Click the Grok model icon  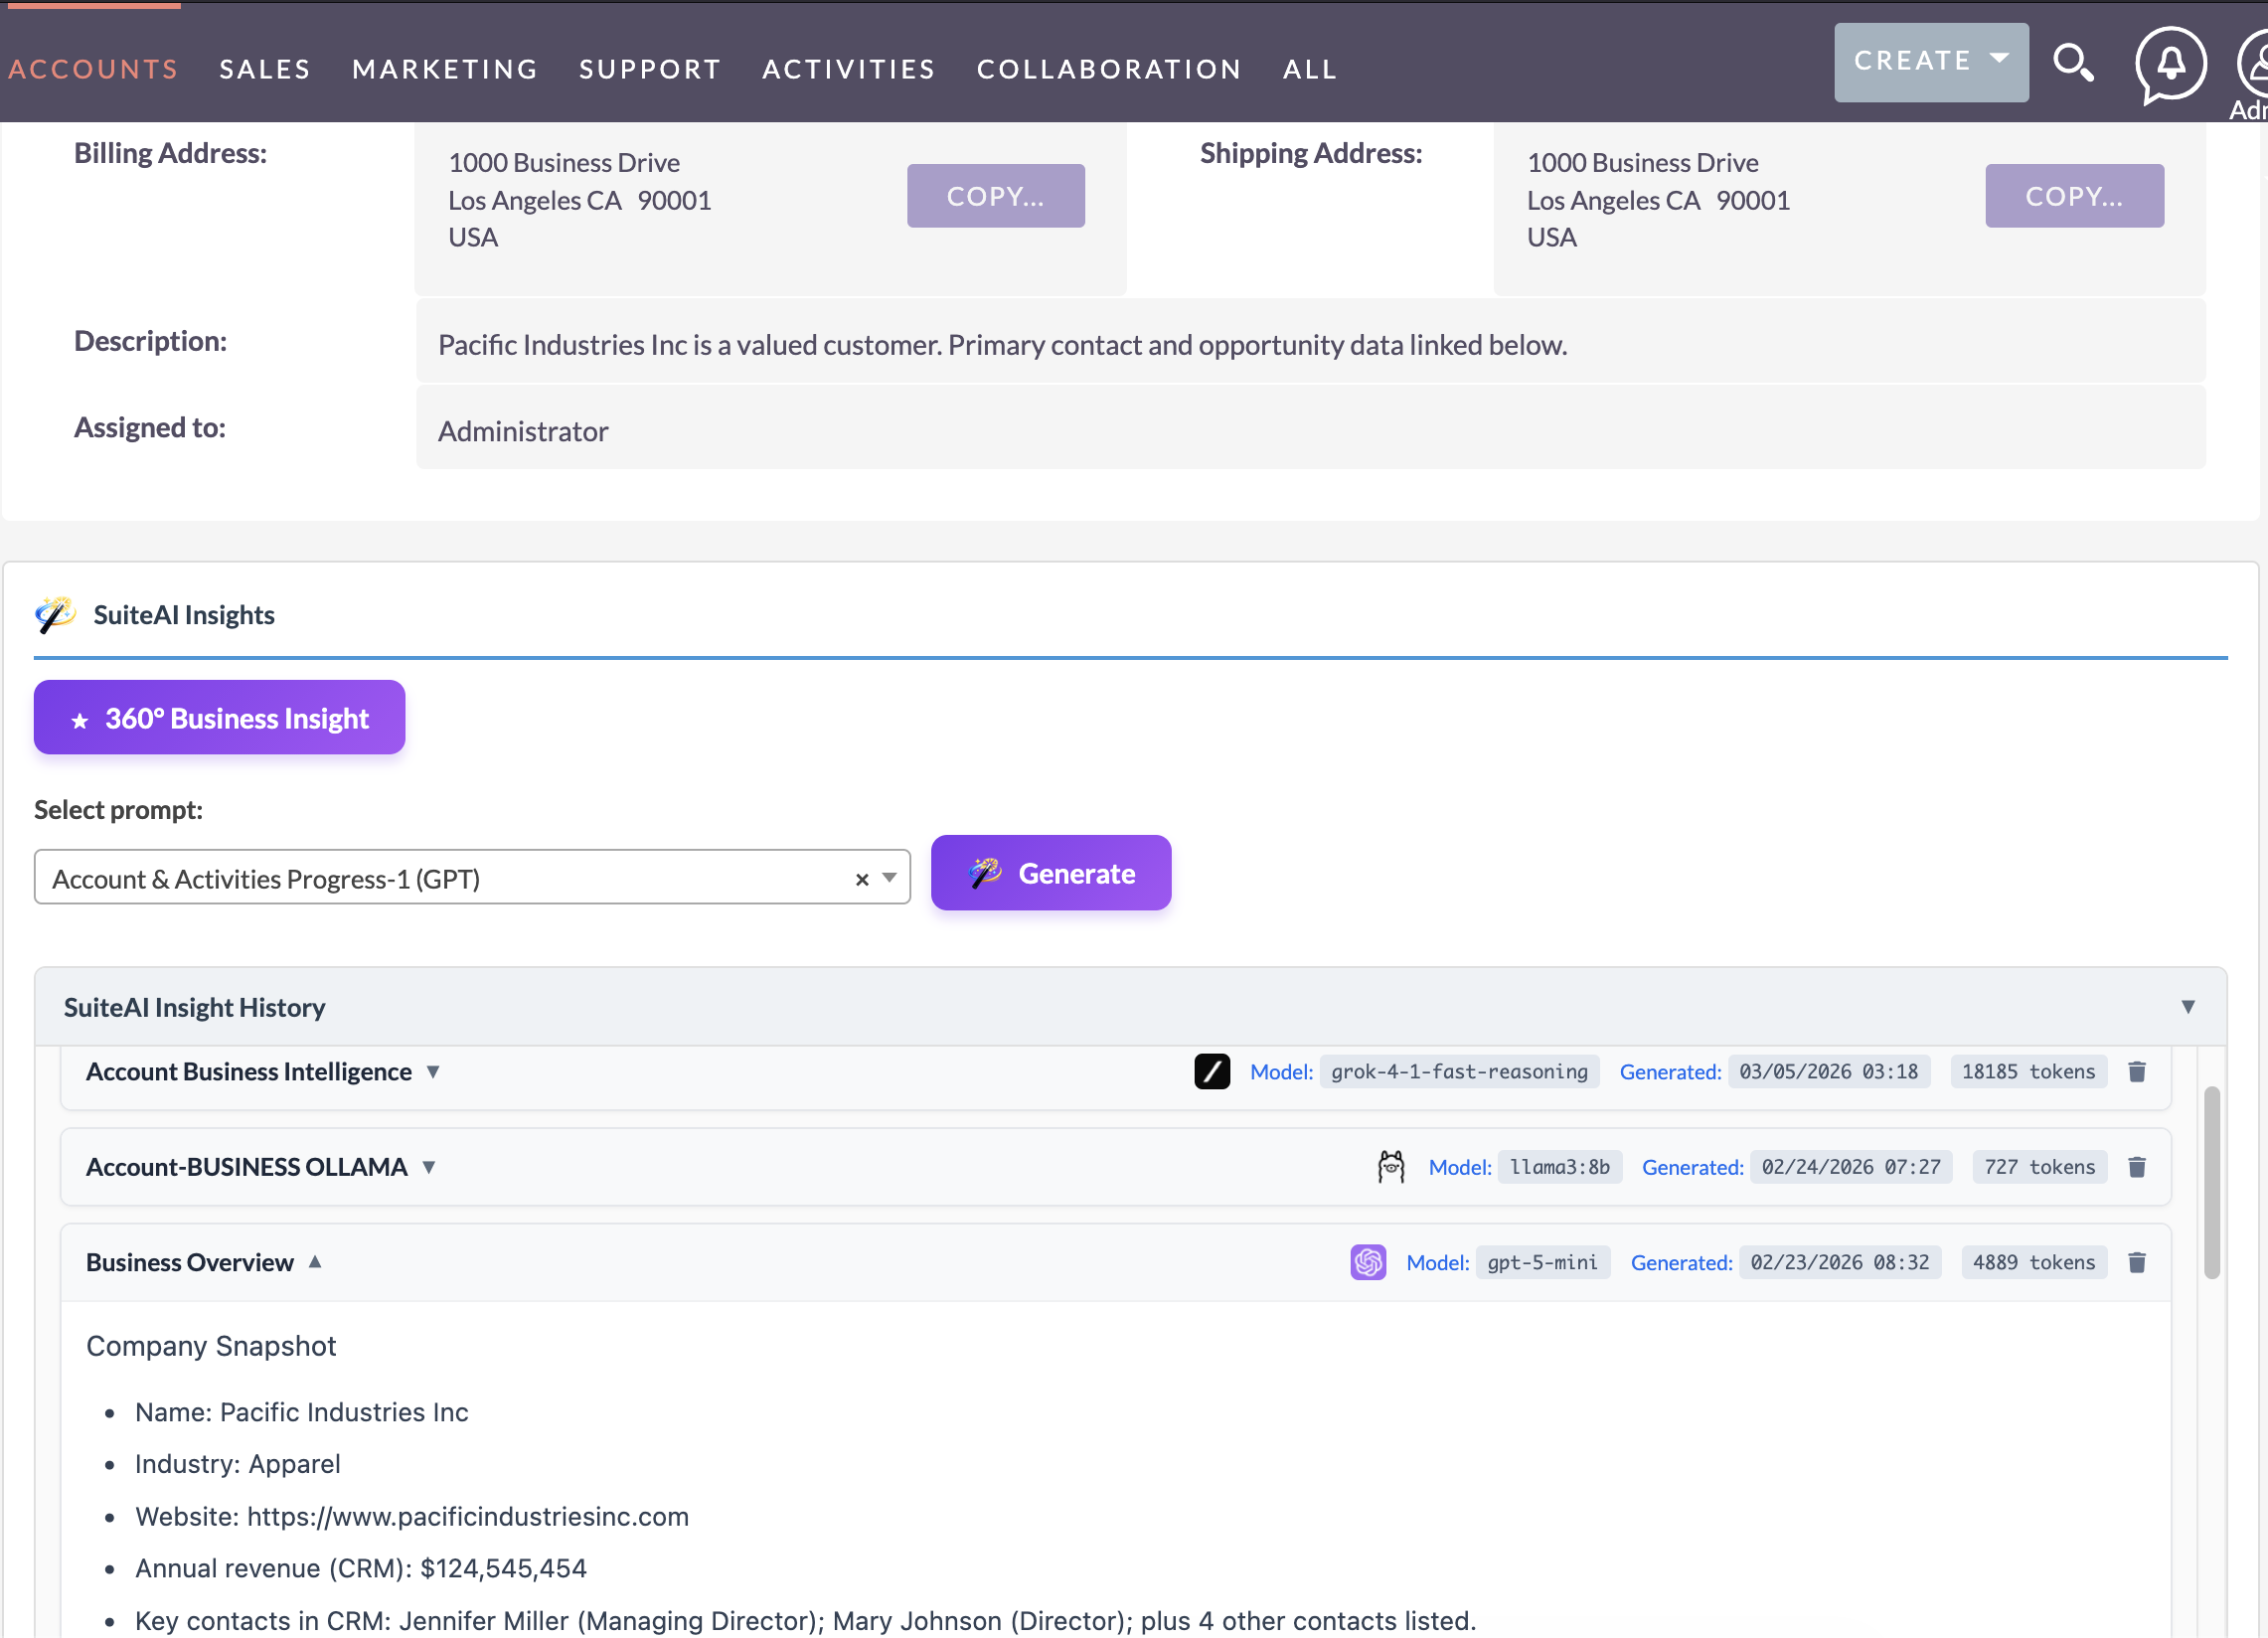(1212, 1071)
